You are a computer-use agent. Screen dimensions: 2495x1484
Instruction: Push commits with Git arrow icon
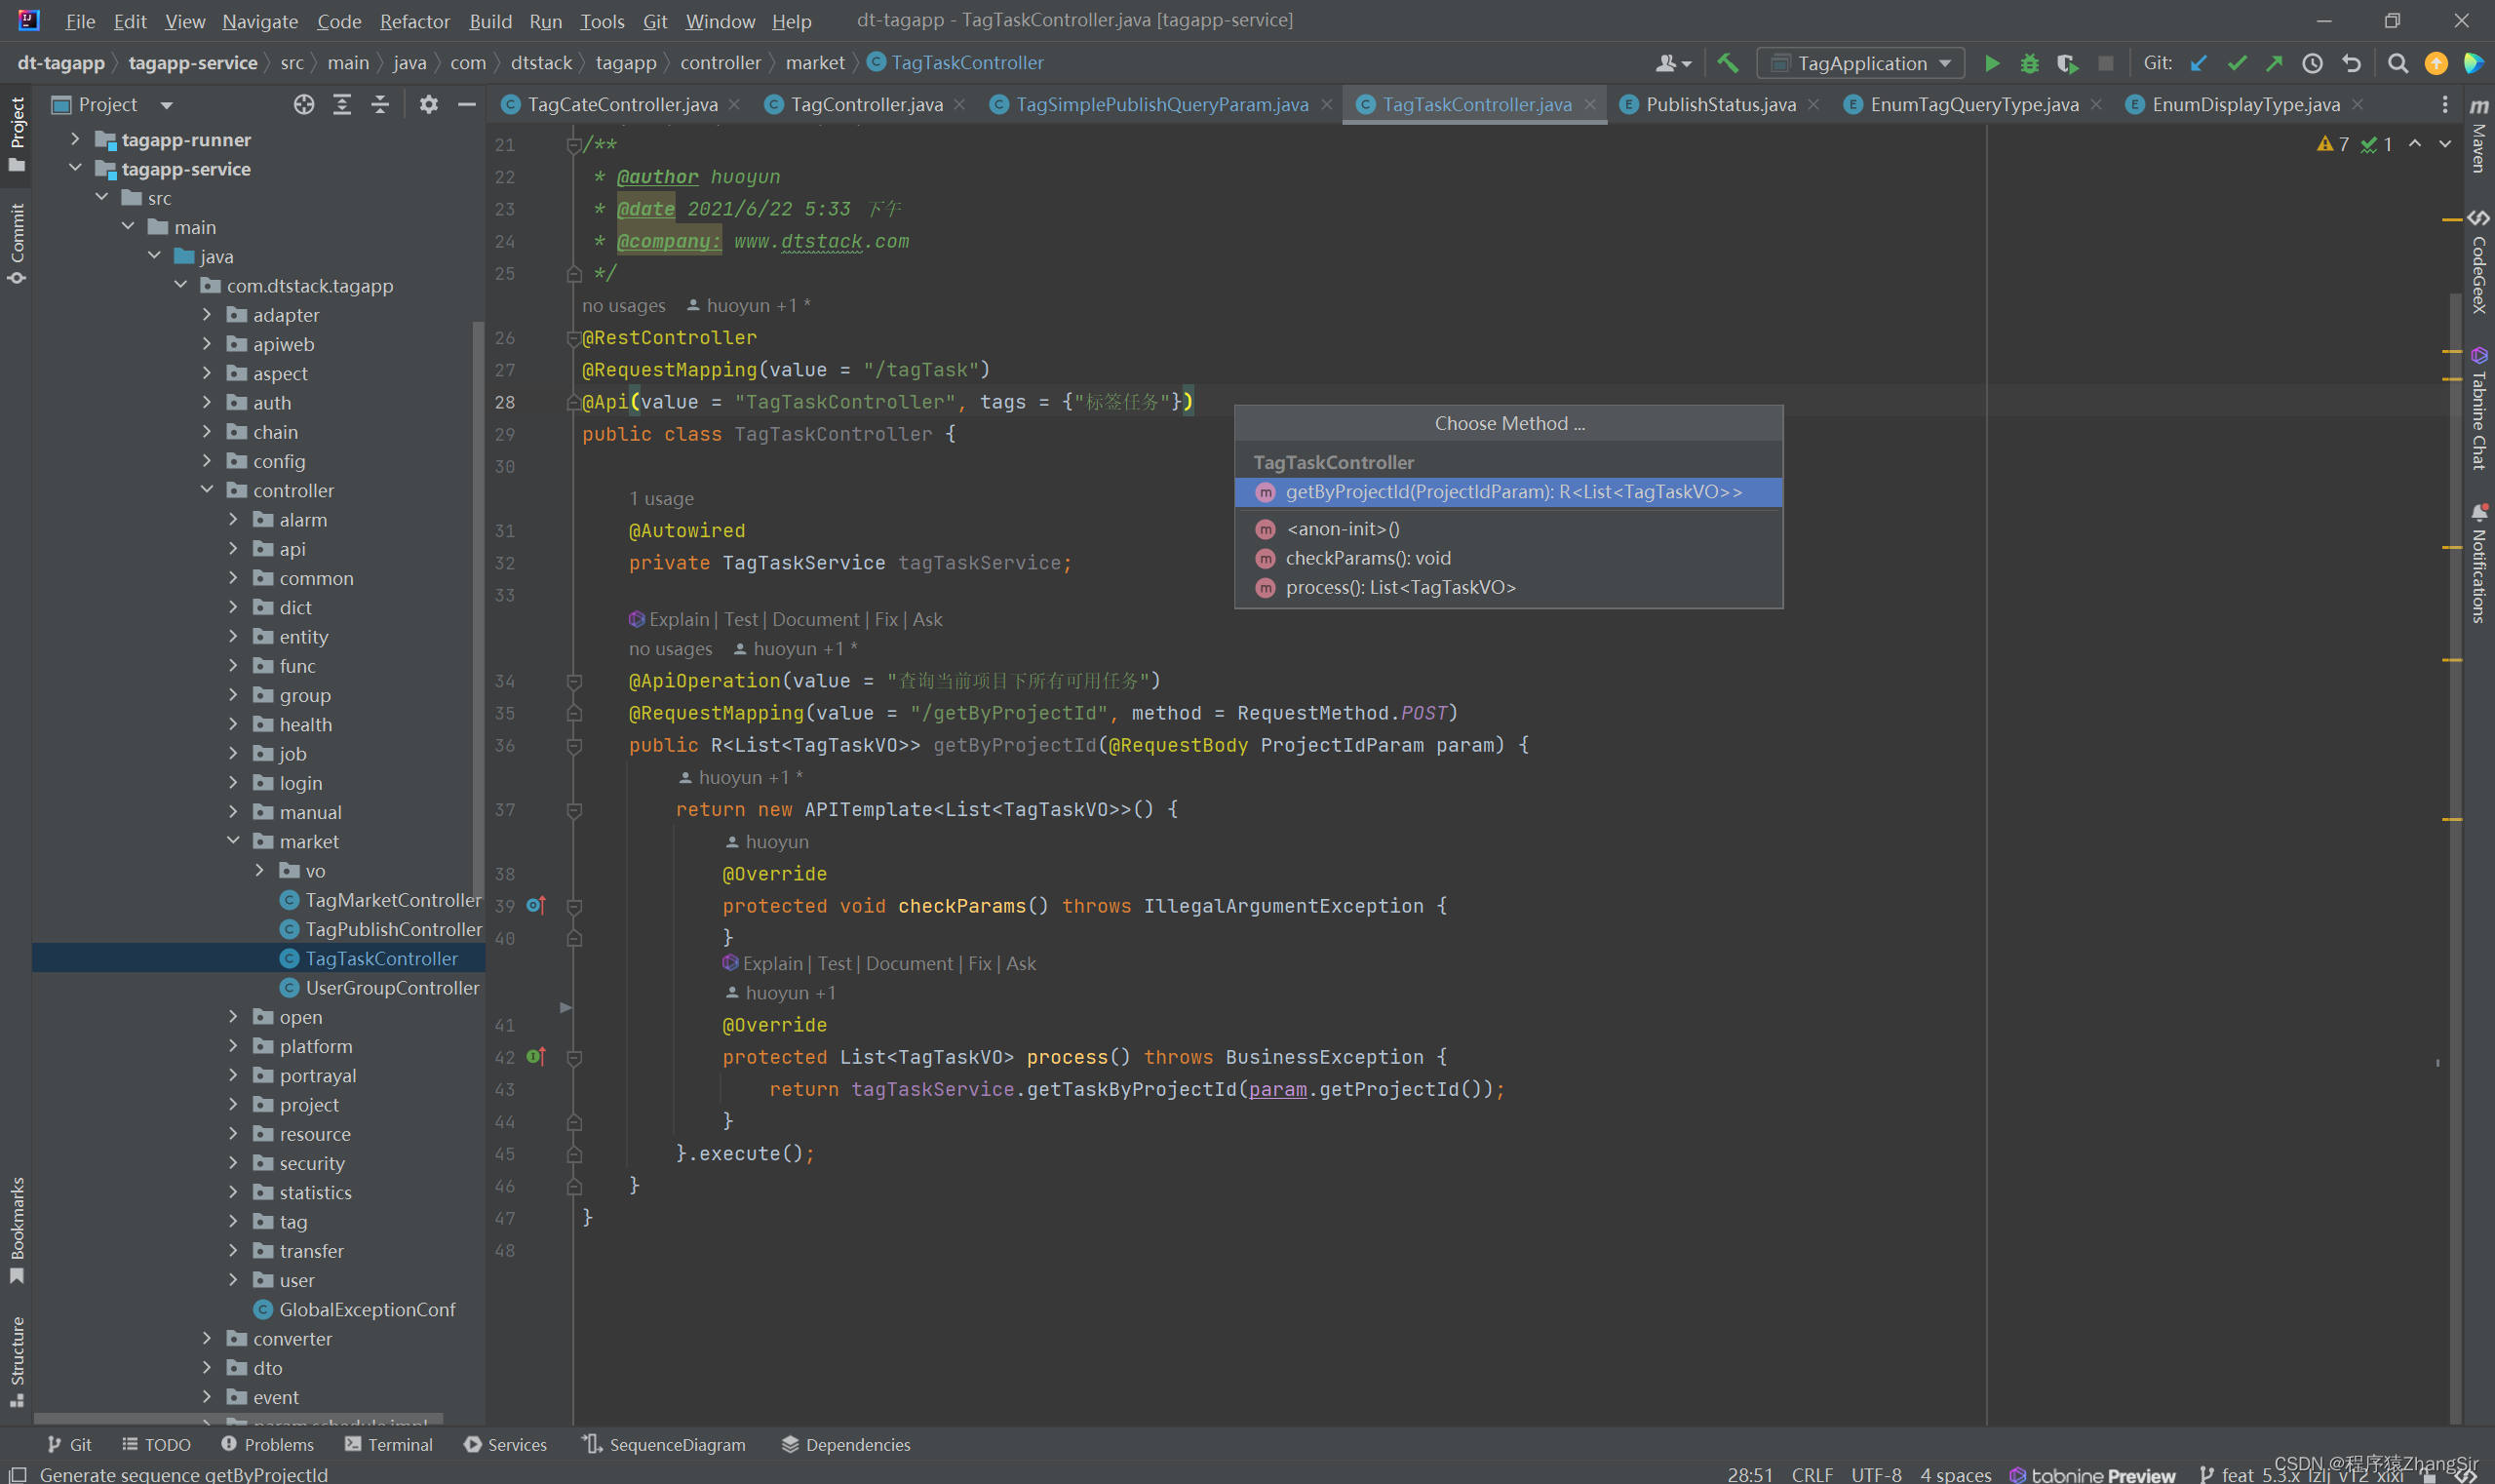2274,63
